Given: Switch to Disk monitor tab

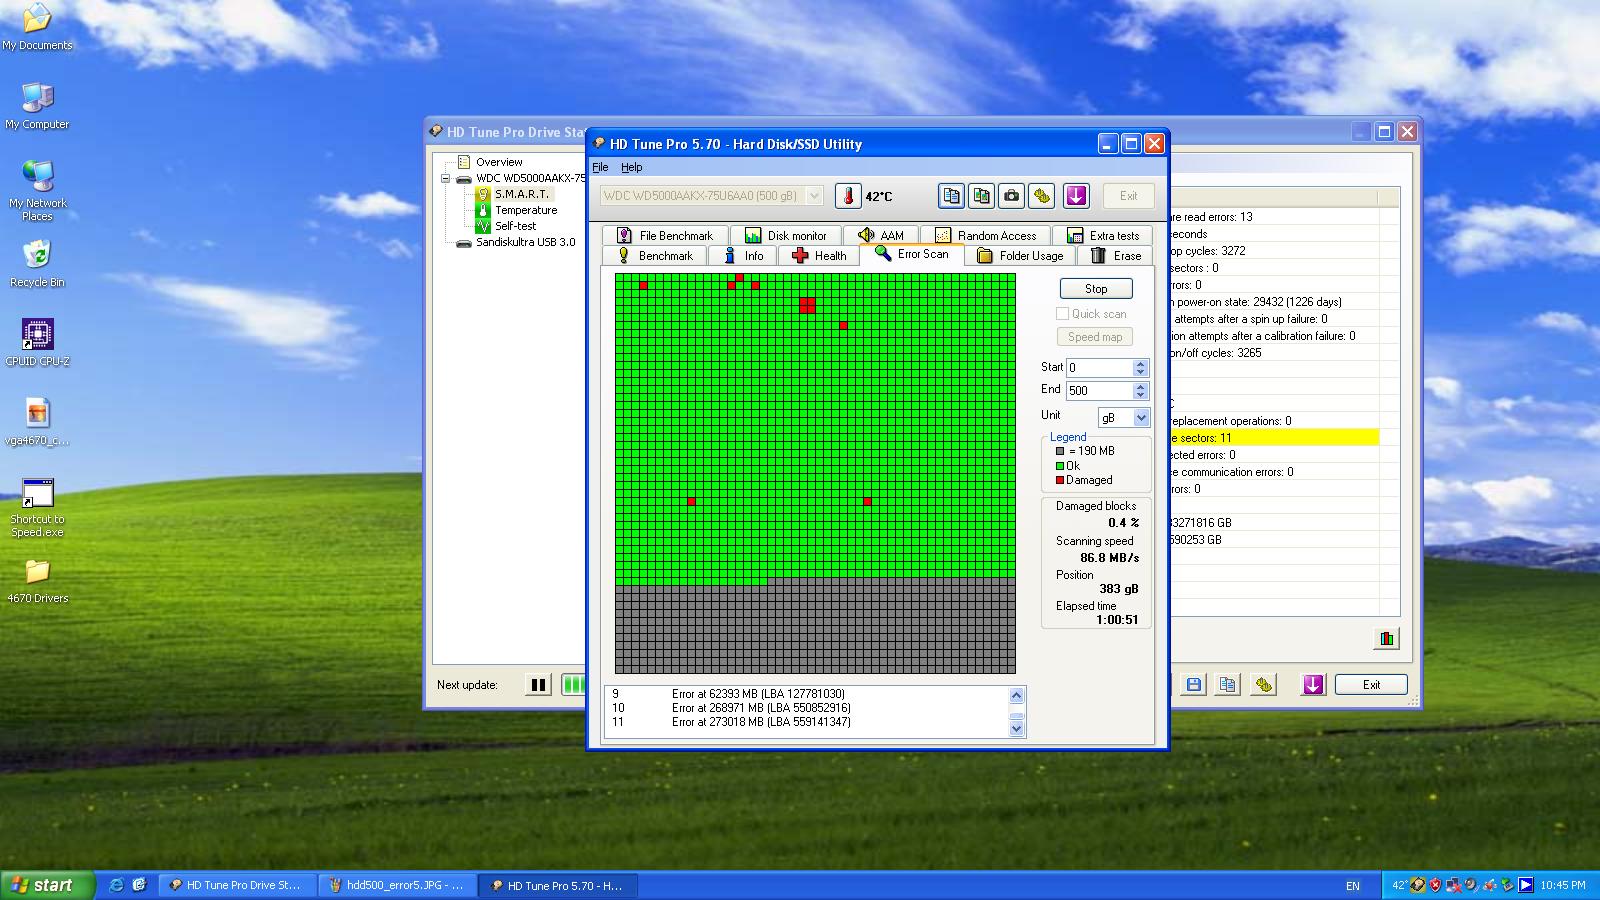Looking at the screenshot, I should click(786, 236).
